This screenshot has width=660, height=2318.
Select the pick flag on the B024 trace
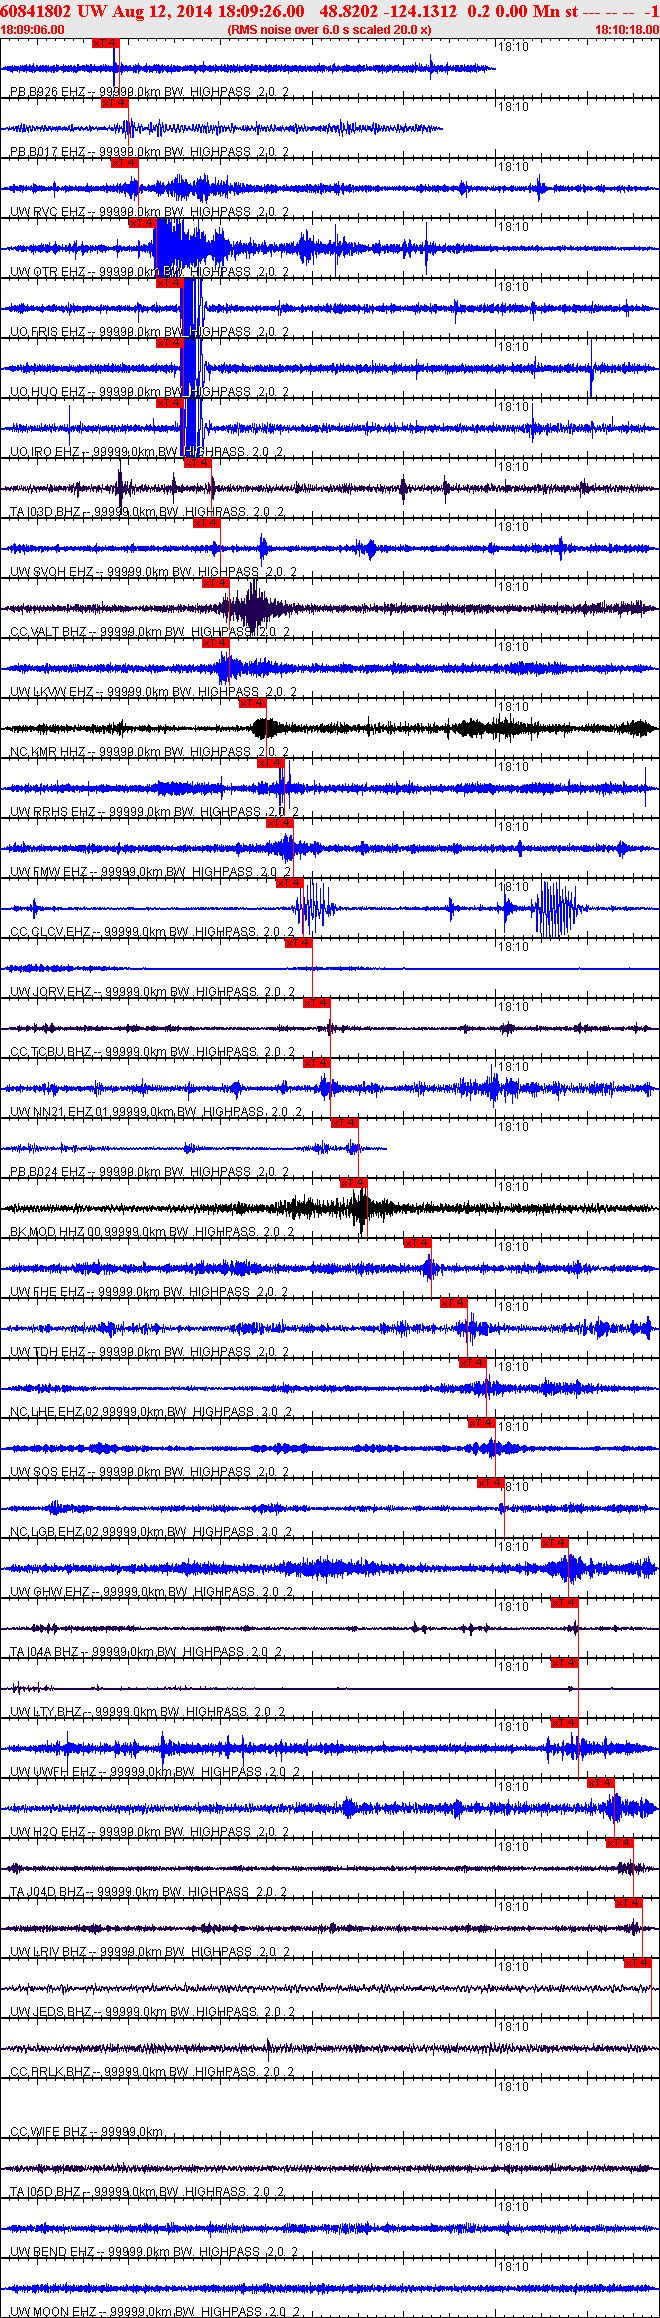(345, 1123)
